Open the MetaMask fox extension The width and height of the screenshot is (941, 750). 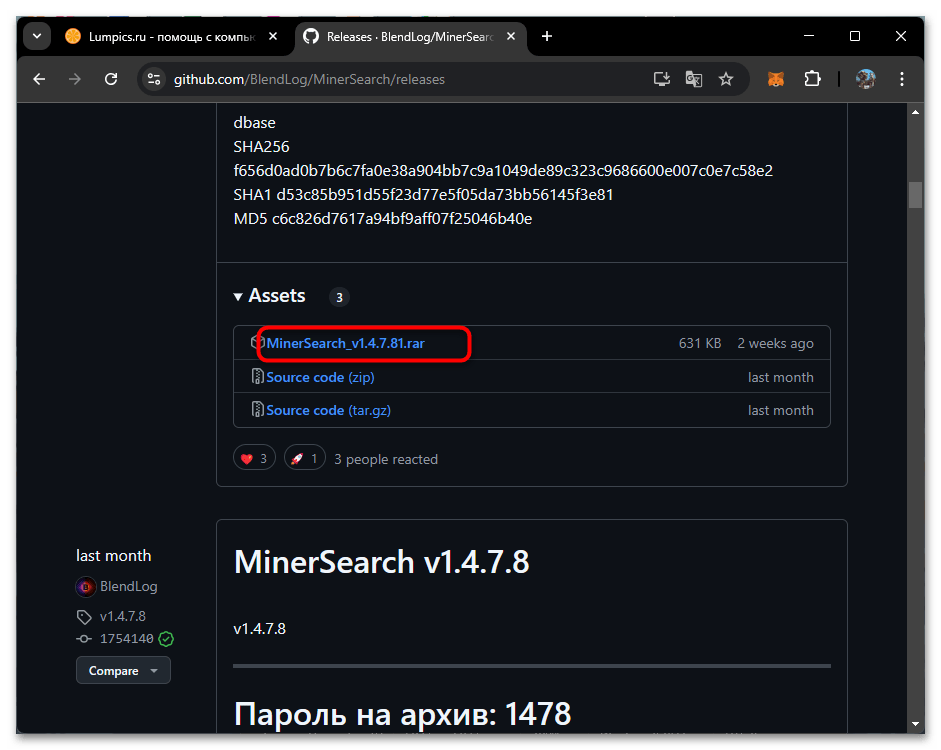coord(776,79)
